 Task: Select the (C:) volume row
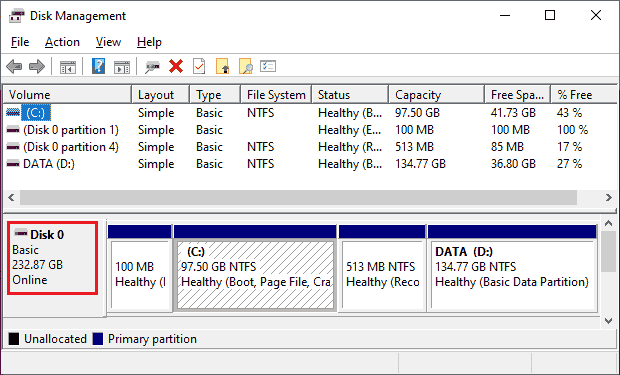310,113
